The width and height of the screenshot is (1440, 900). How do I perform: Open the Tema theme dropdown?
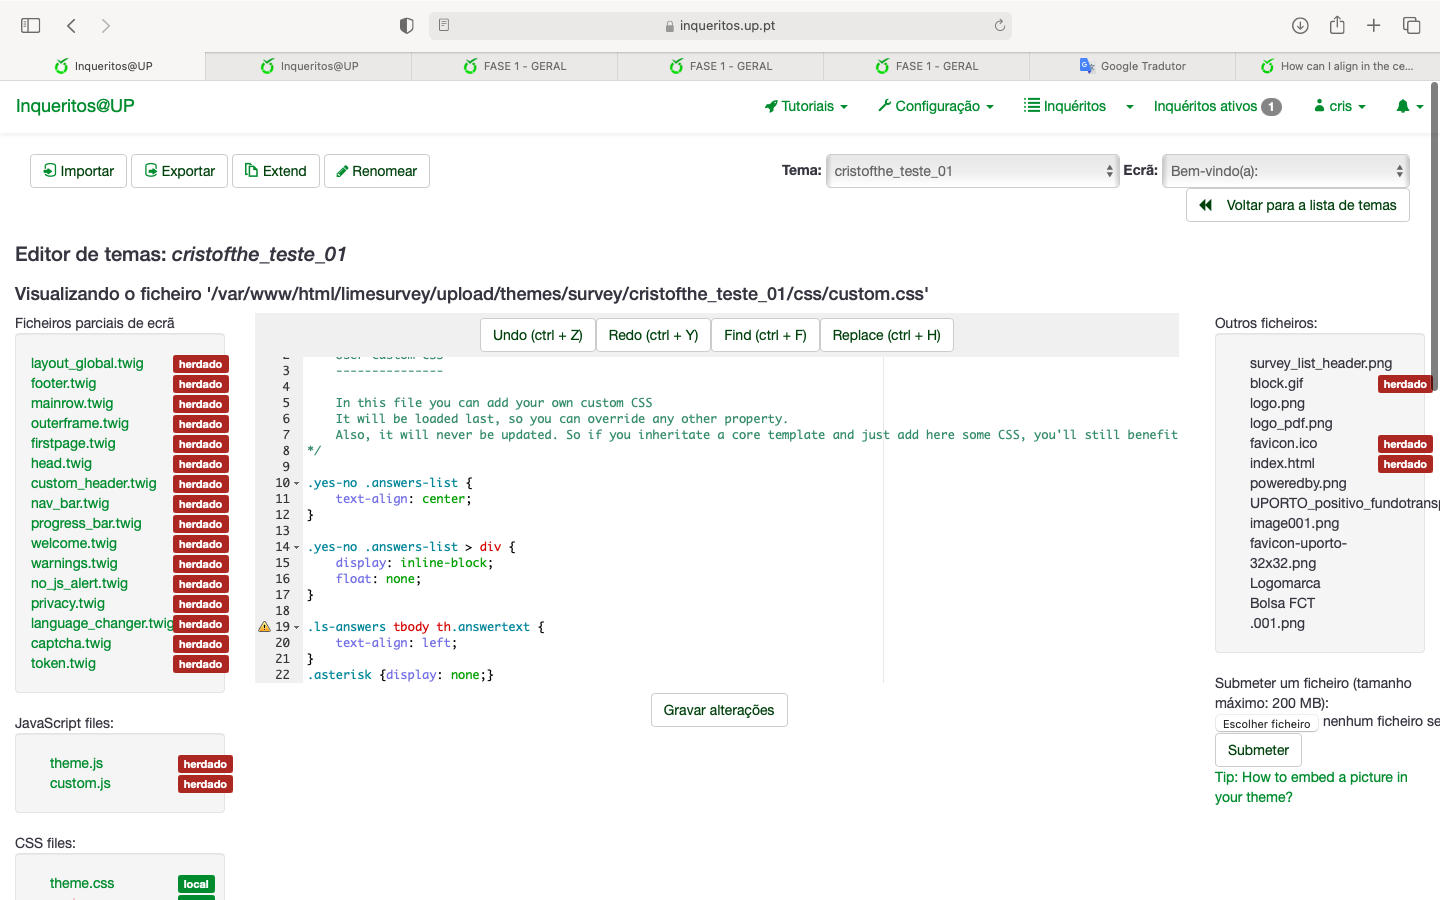click(x=972, y=171)
